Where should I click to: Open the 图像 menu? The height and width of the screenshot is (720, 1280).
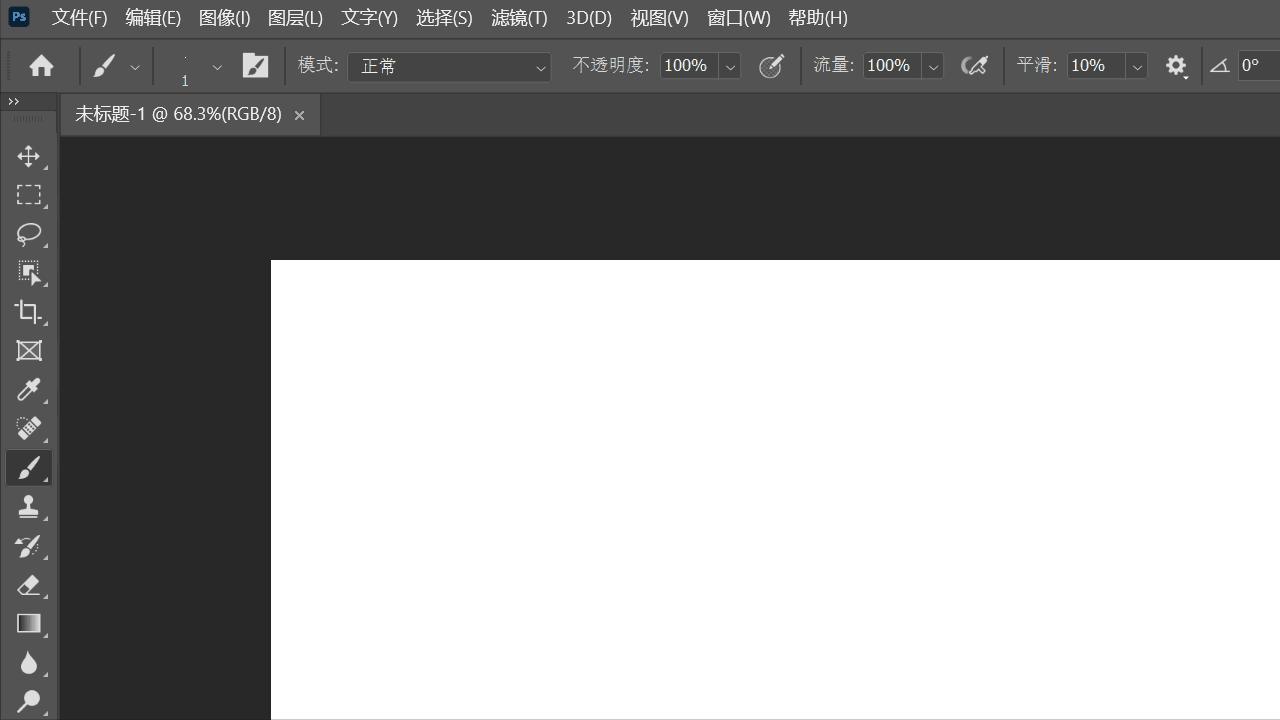224,17
